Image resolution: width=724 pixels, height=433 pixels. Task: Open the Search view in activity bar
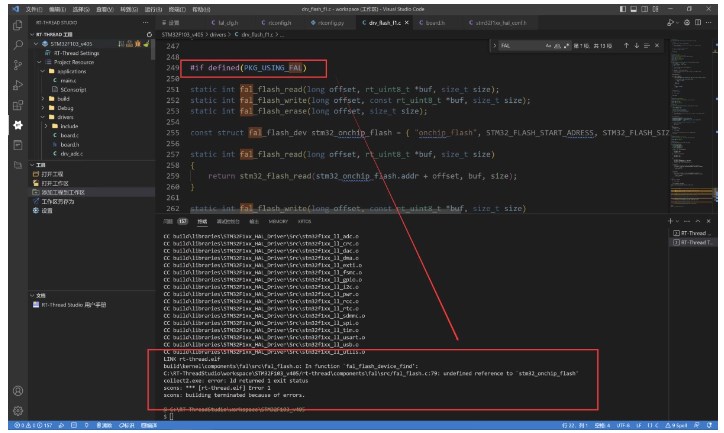tap(17, 45)
